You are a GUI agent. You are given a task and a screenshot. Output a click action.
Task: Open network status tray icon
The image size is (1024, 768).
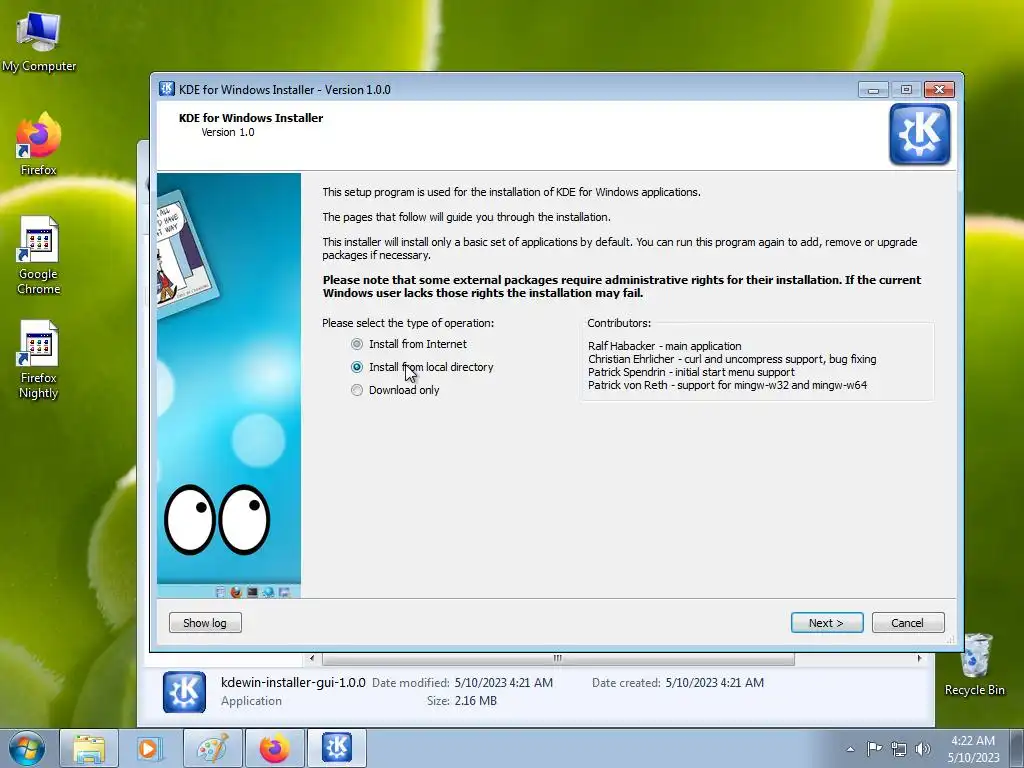click(899, 748)
